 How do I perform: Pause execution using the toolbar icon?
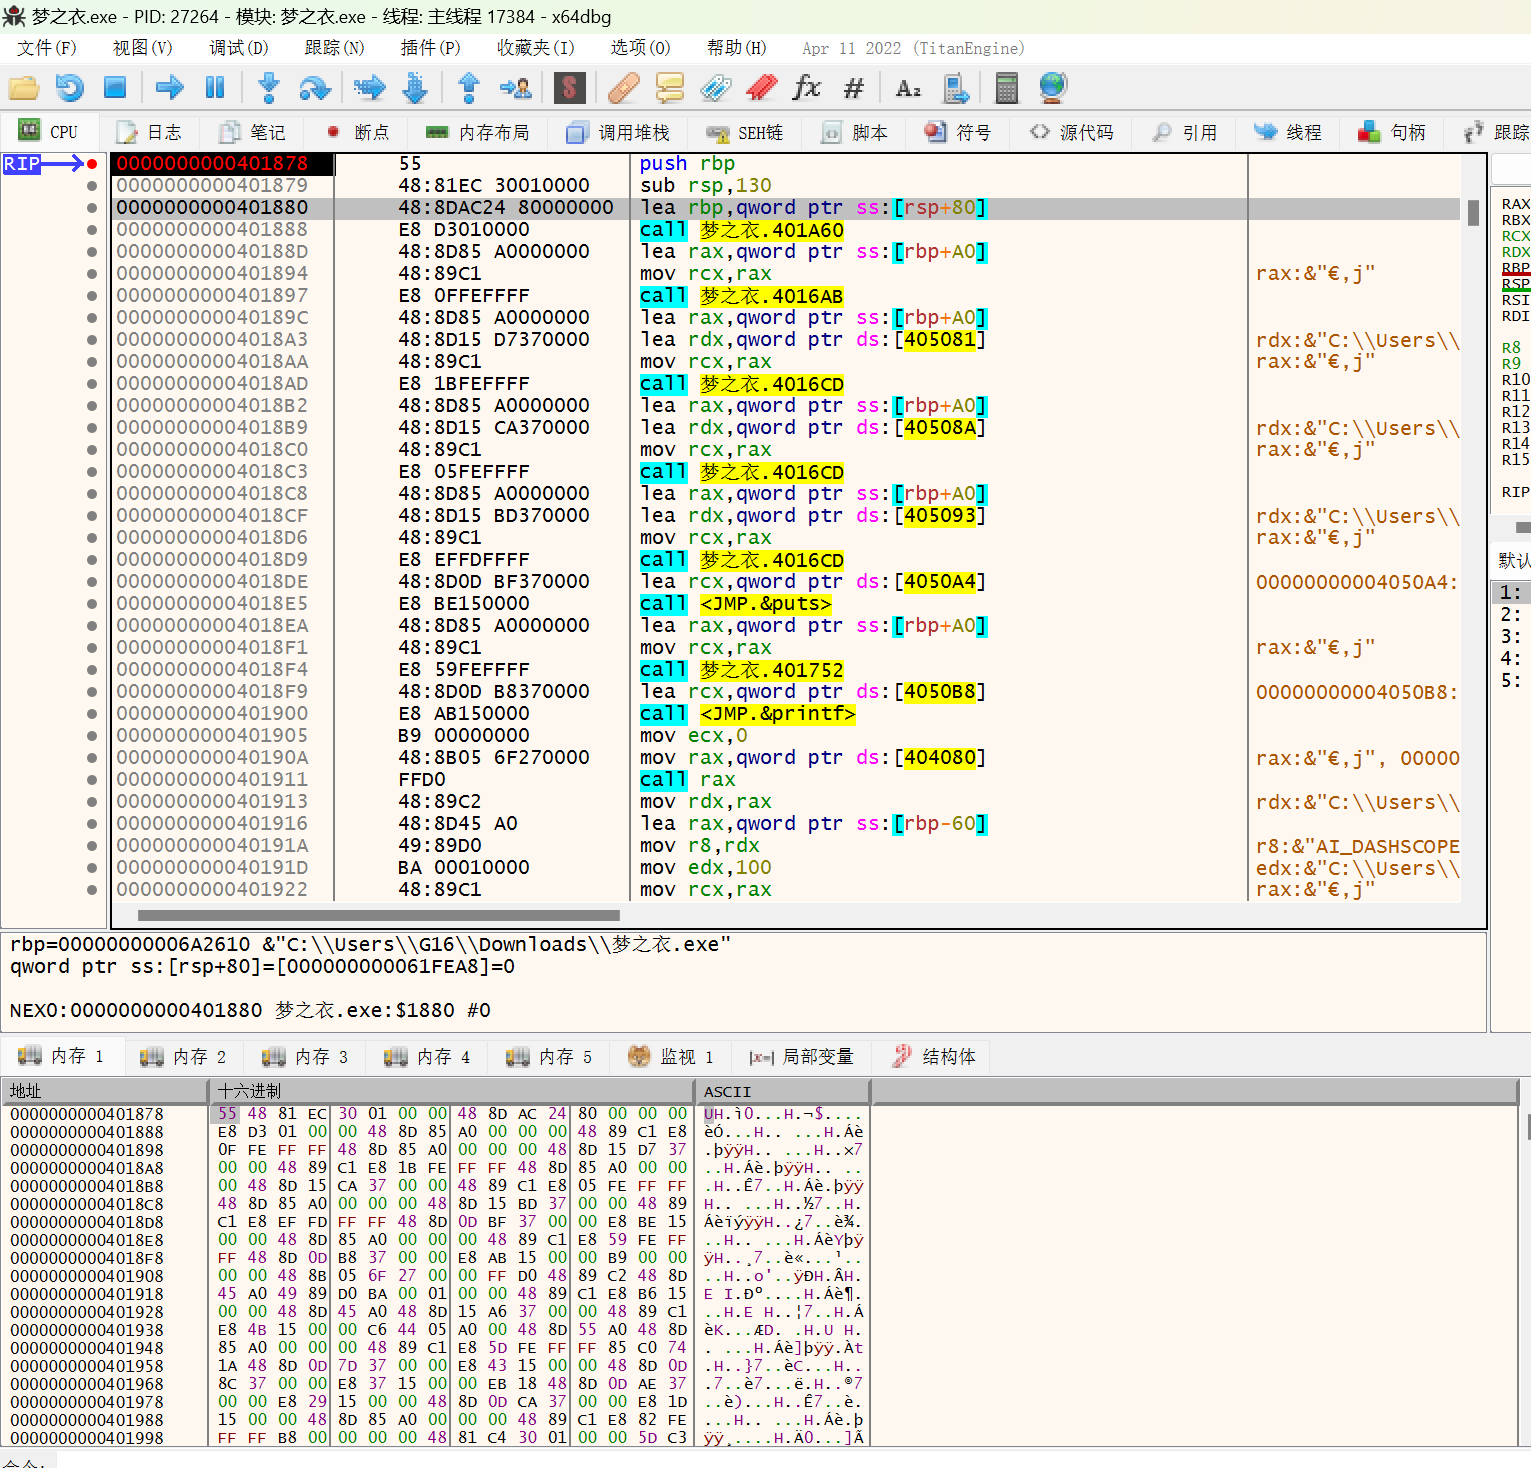[215, 88]
